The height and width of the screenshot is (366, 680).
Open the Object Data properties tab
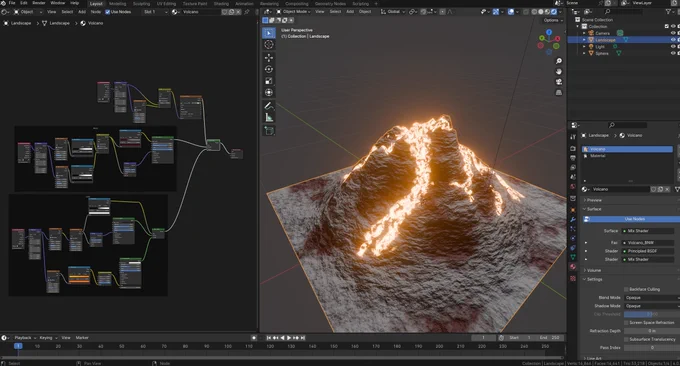(573, 257)
